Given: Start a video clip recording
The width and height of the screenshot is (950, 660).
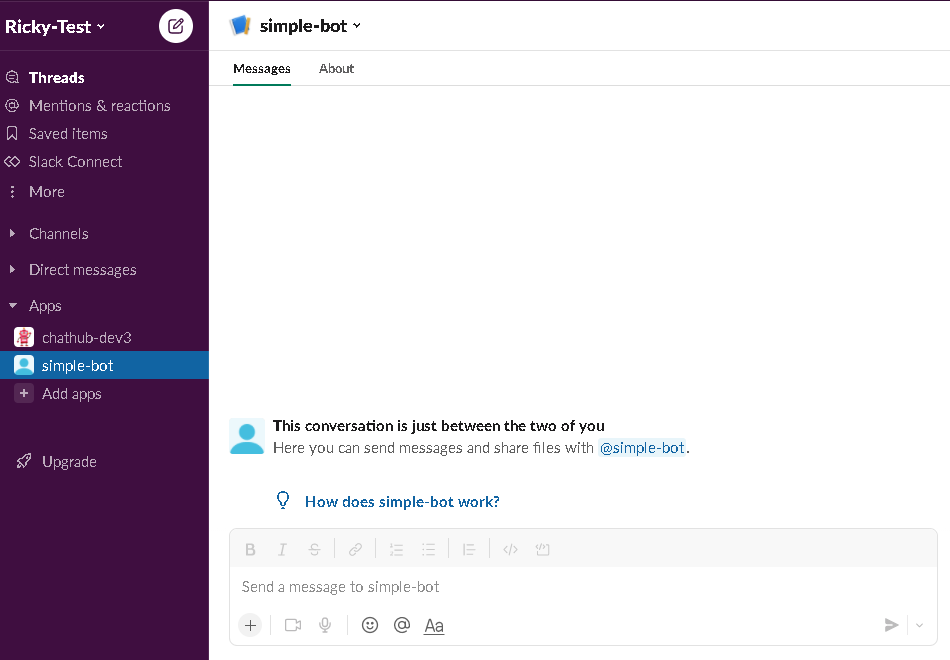Looking at the screenshot, I should pos(292,624).
